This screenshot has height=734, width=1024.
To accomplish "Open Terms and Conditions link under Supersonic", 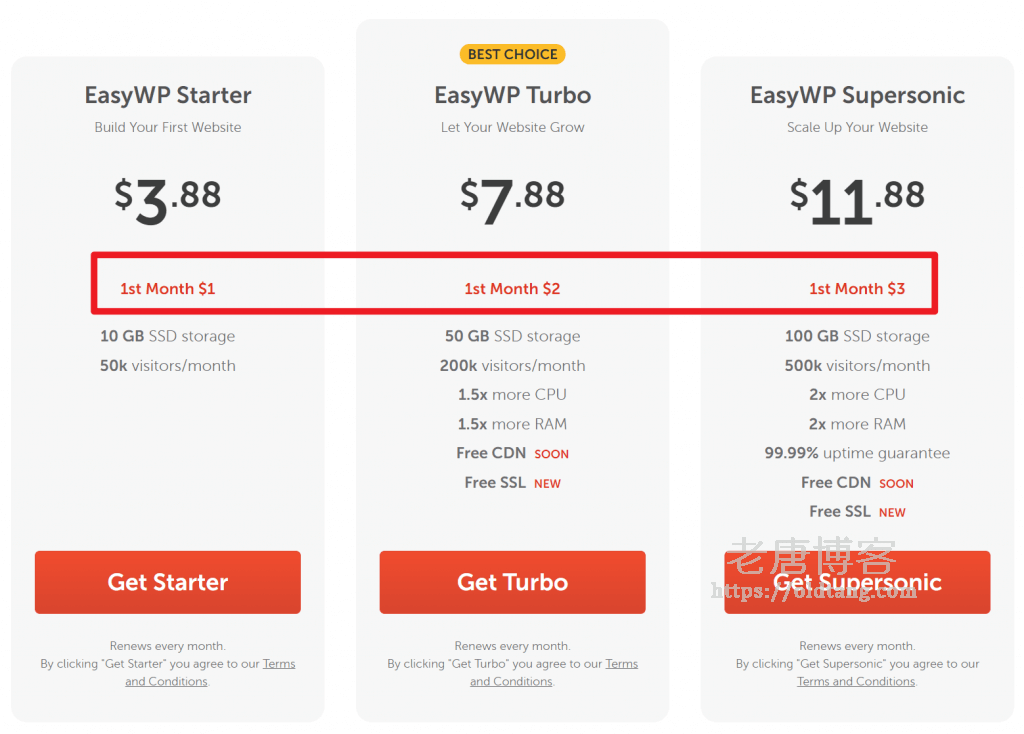I will coord(856,681).
